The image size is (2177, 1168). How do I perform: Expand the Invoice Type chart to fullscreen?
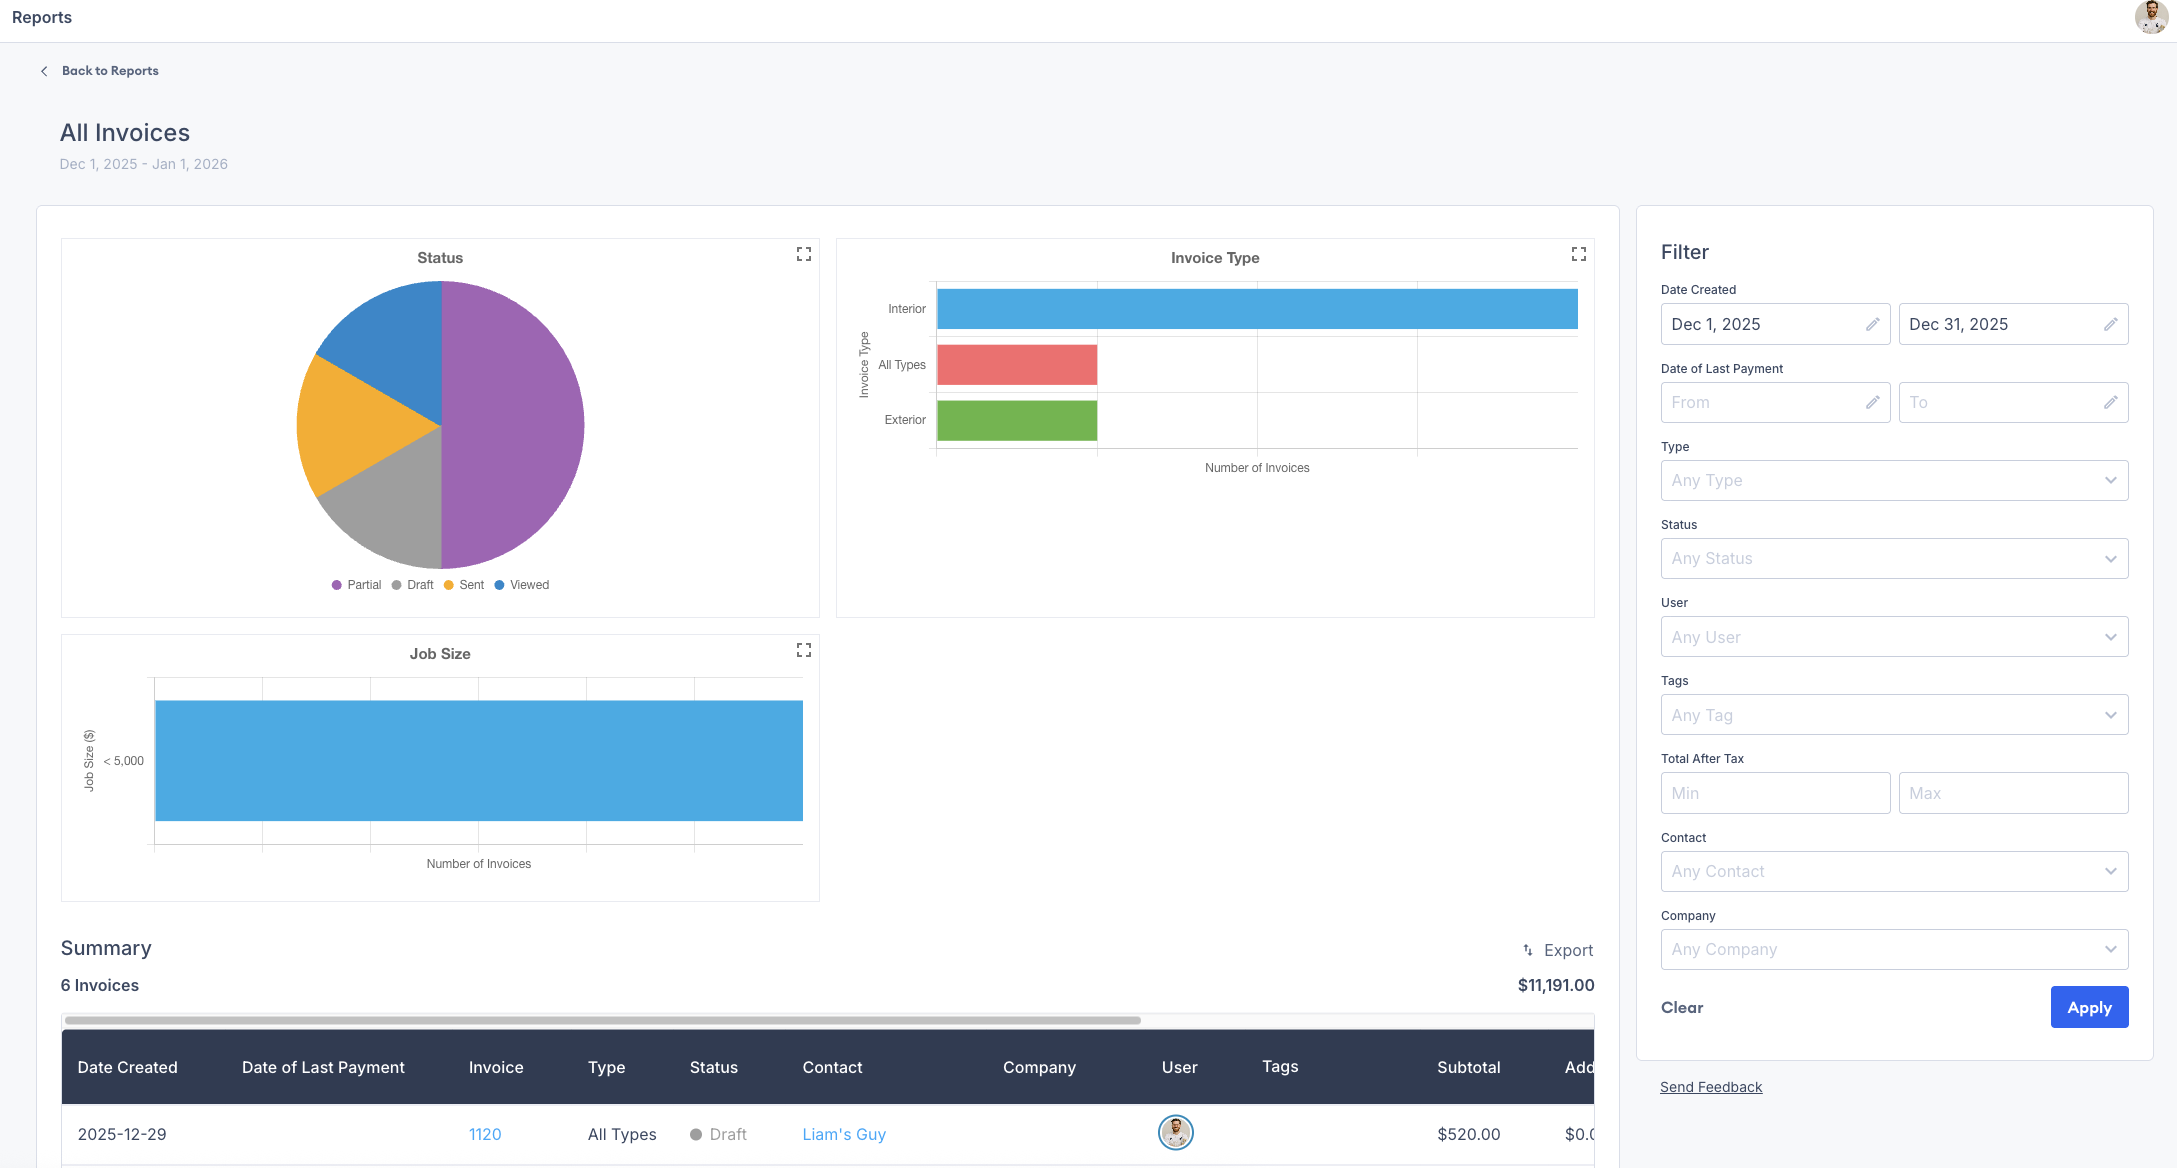click(x=1578, y=254)
